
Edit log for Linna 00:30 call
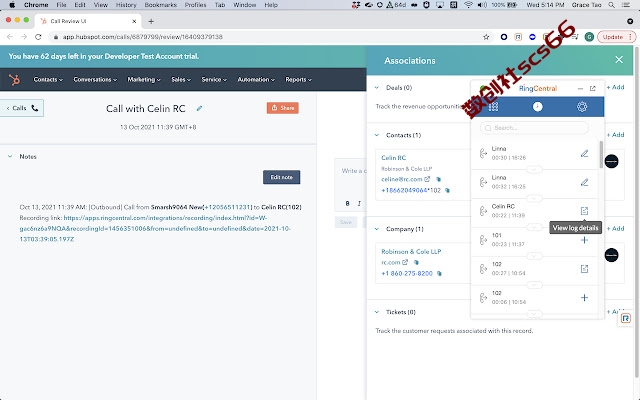click(584, 153)
